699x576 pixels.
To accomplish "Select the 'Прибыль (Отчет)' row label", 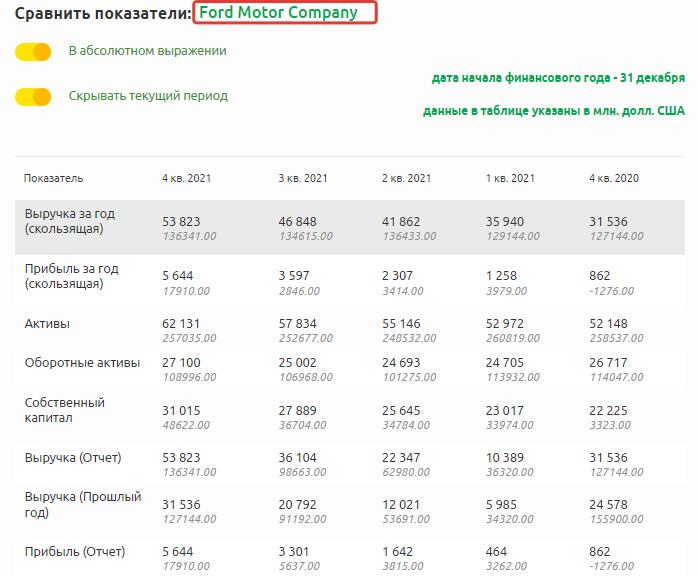I will pos(73,550).
